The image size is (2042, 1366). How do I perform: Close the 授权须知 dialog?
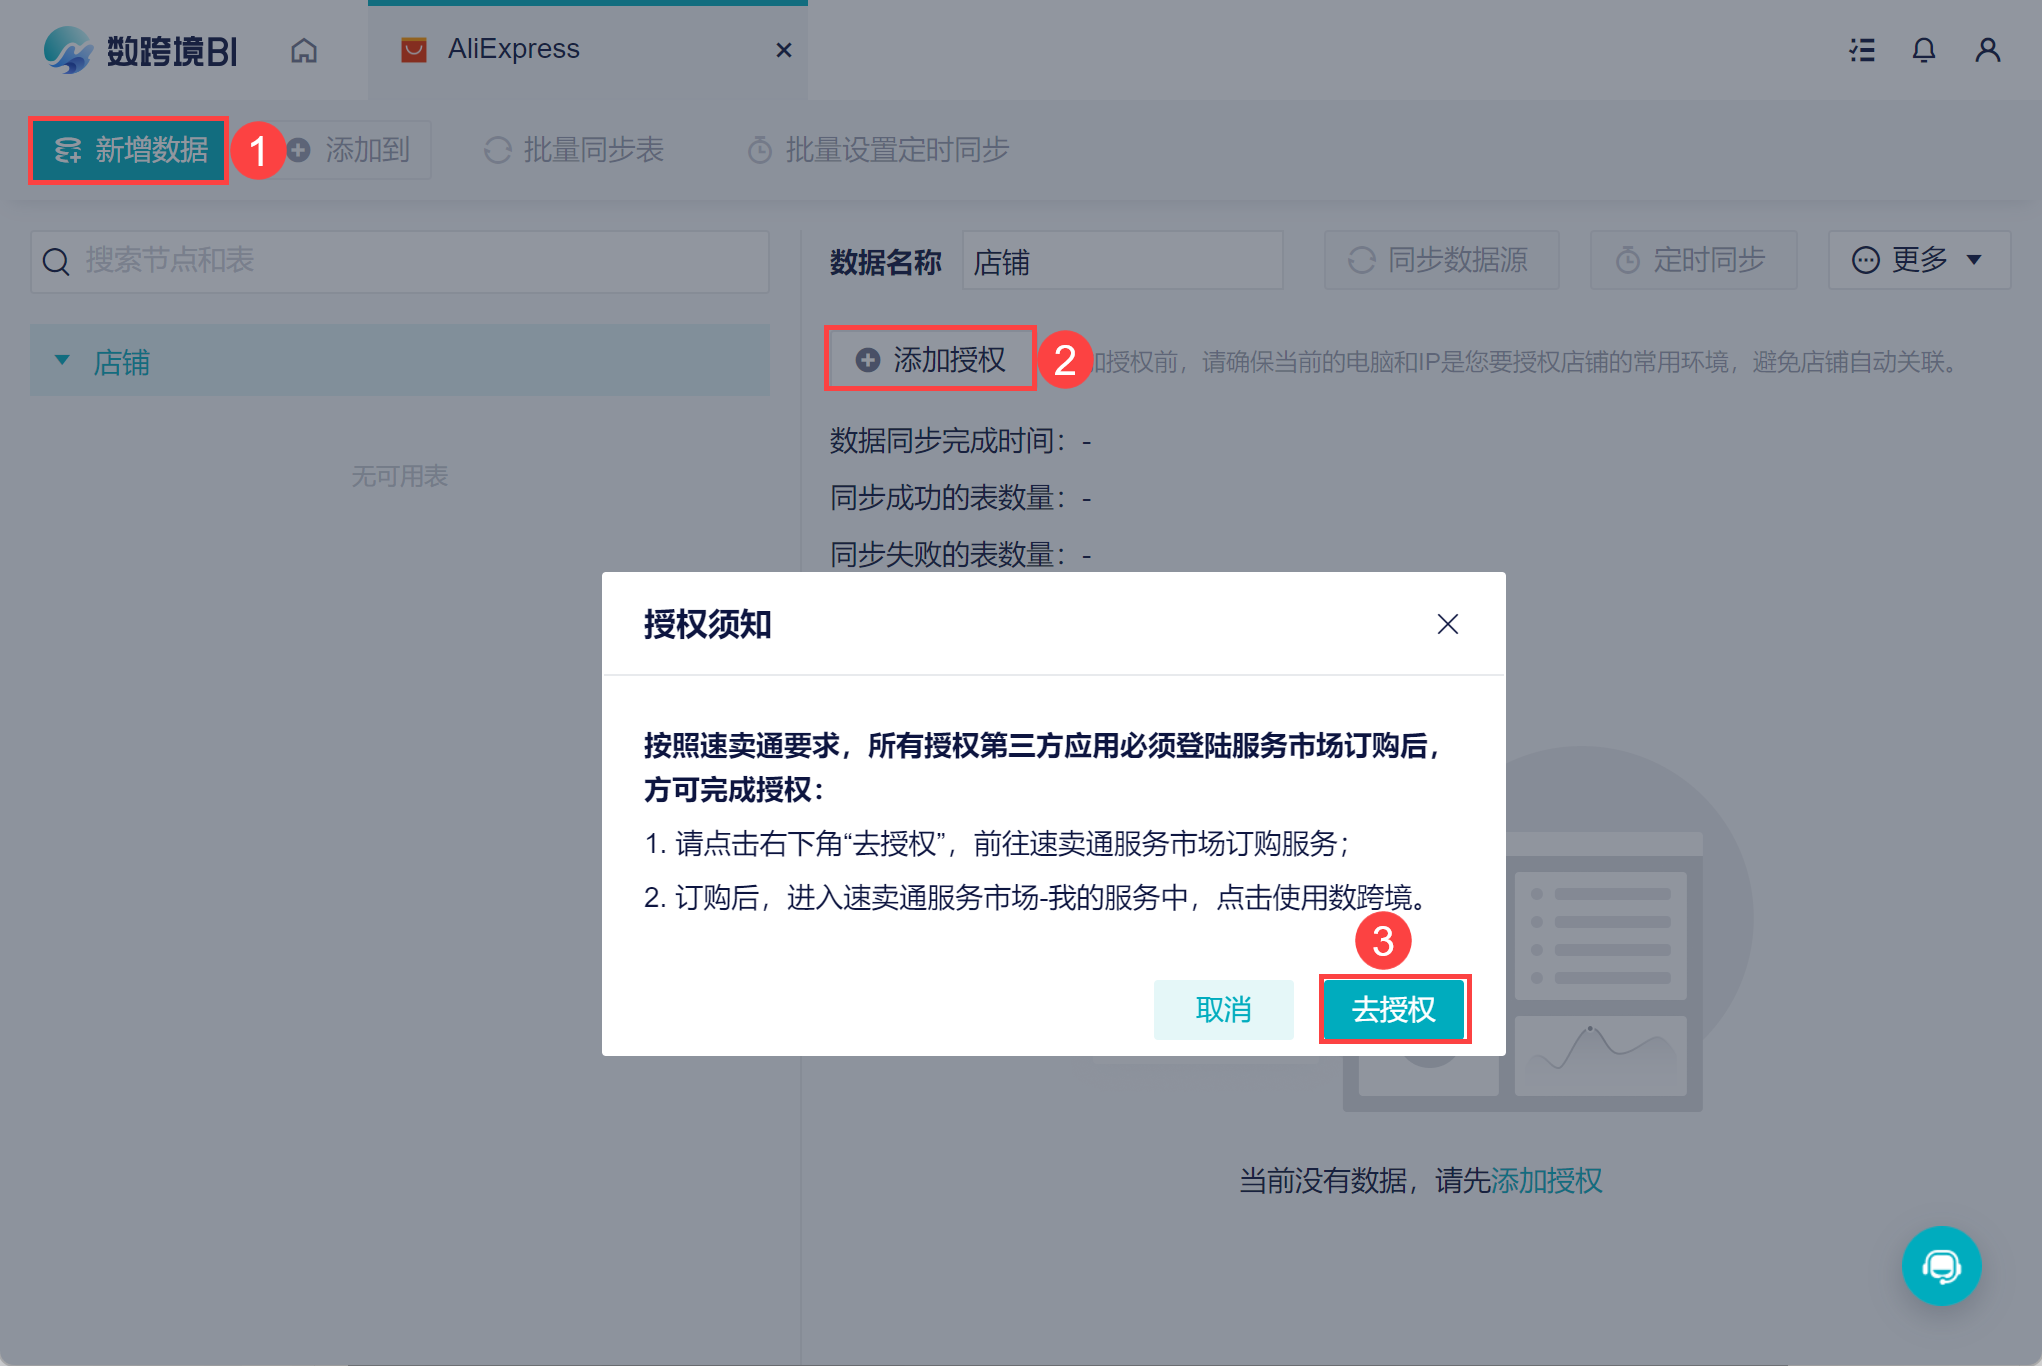[1448, 624]
